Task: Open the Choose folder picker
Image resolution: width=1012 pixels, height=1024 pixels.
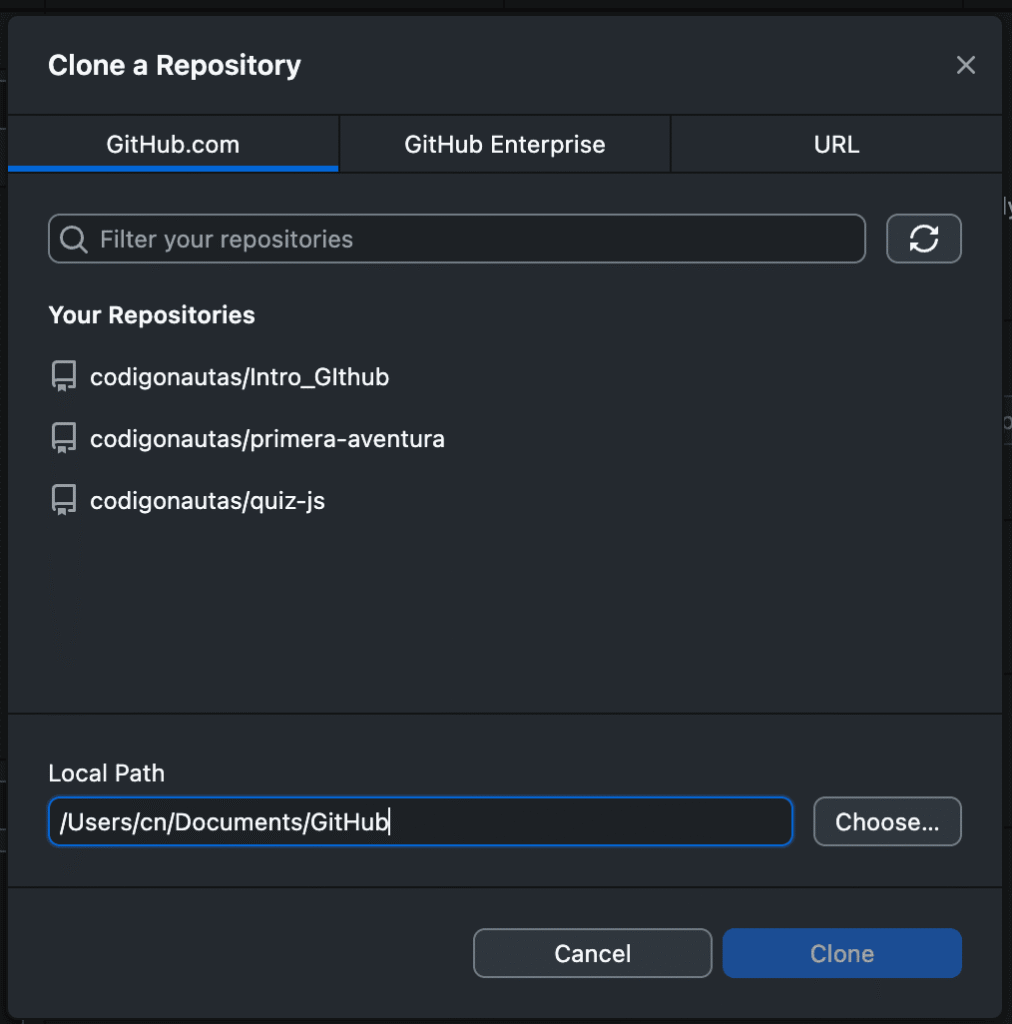Action: click(x=886, y=821)
